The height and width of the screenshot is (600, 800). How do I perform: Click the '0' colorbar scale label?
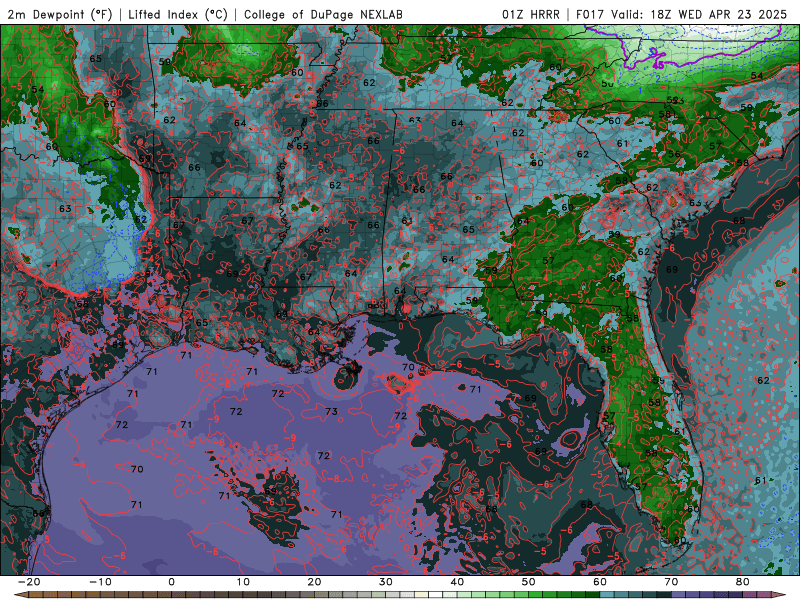[171, 582]
